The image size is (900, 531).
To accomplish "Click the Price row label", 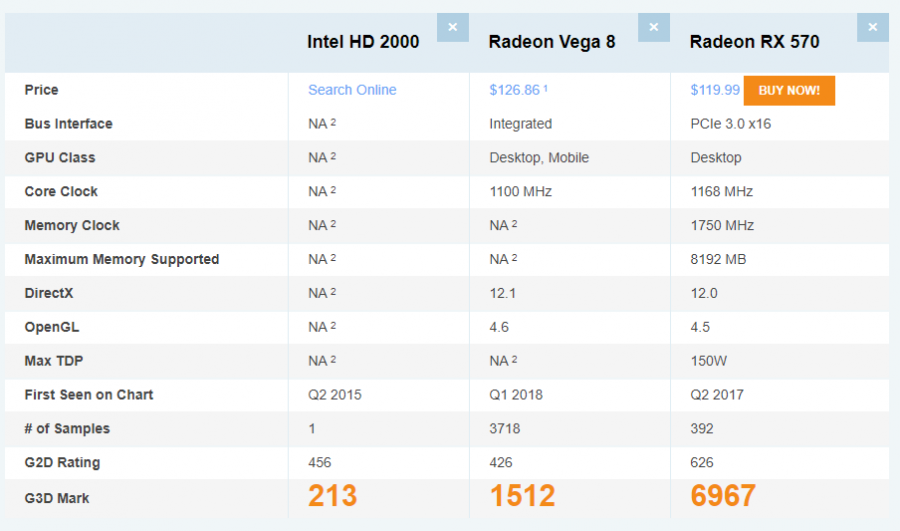I will 41,90.
